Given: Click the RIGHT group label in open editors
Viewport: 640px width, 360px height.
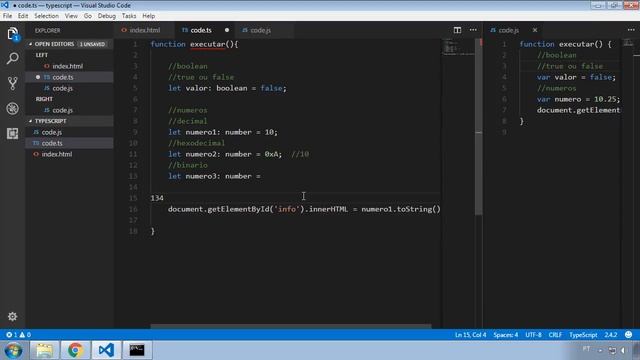Looking at the screenshot, I should tap(44, 99).
